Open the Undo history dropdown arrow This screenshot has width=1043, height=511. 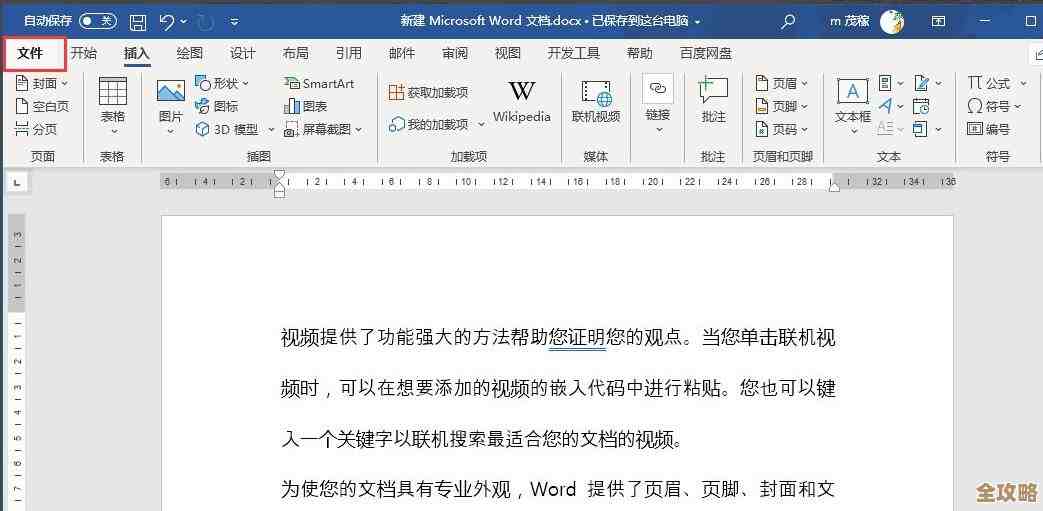184,23
